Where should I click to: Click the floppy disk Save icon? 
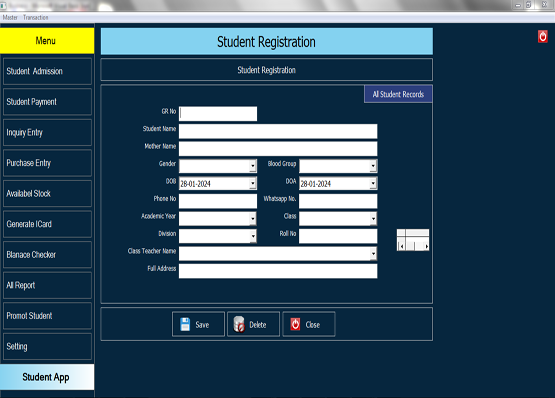tap(185, 324)
